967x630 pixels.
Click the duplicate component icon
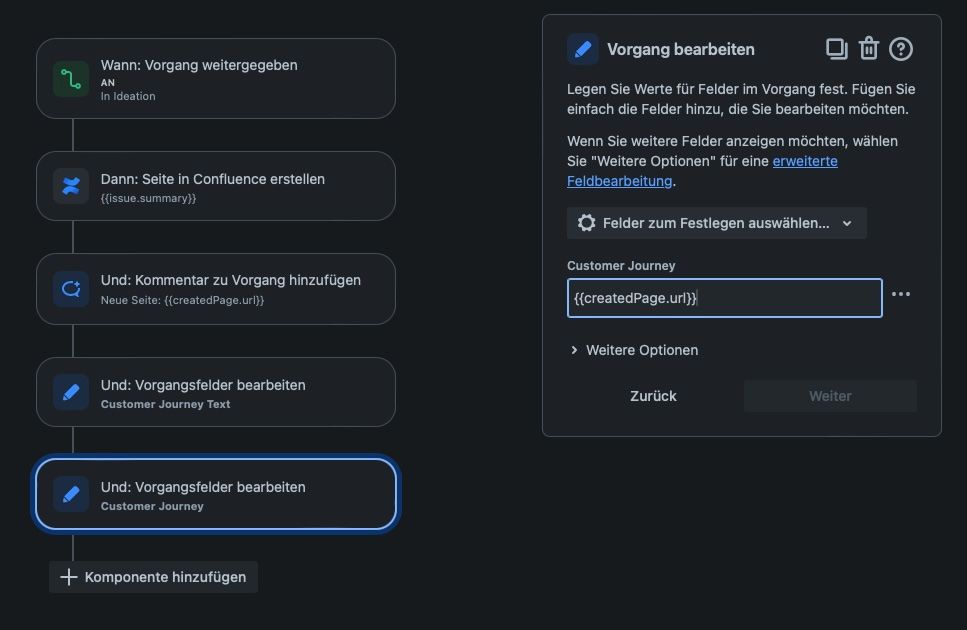point(838,48)
